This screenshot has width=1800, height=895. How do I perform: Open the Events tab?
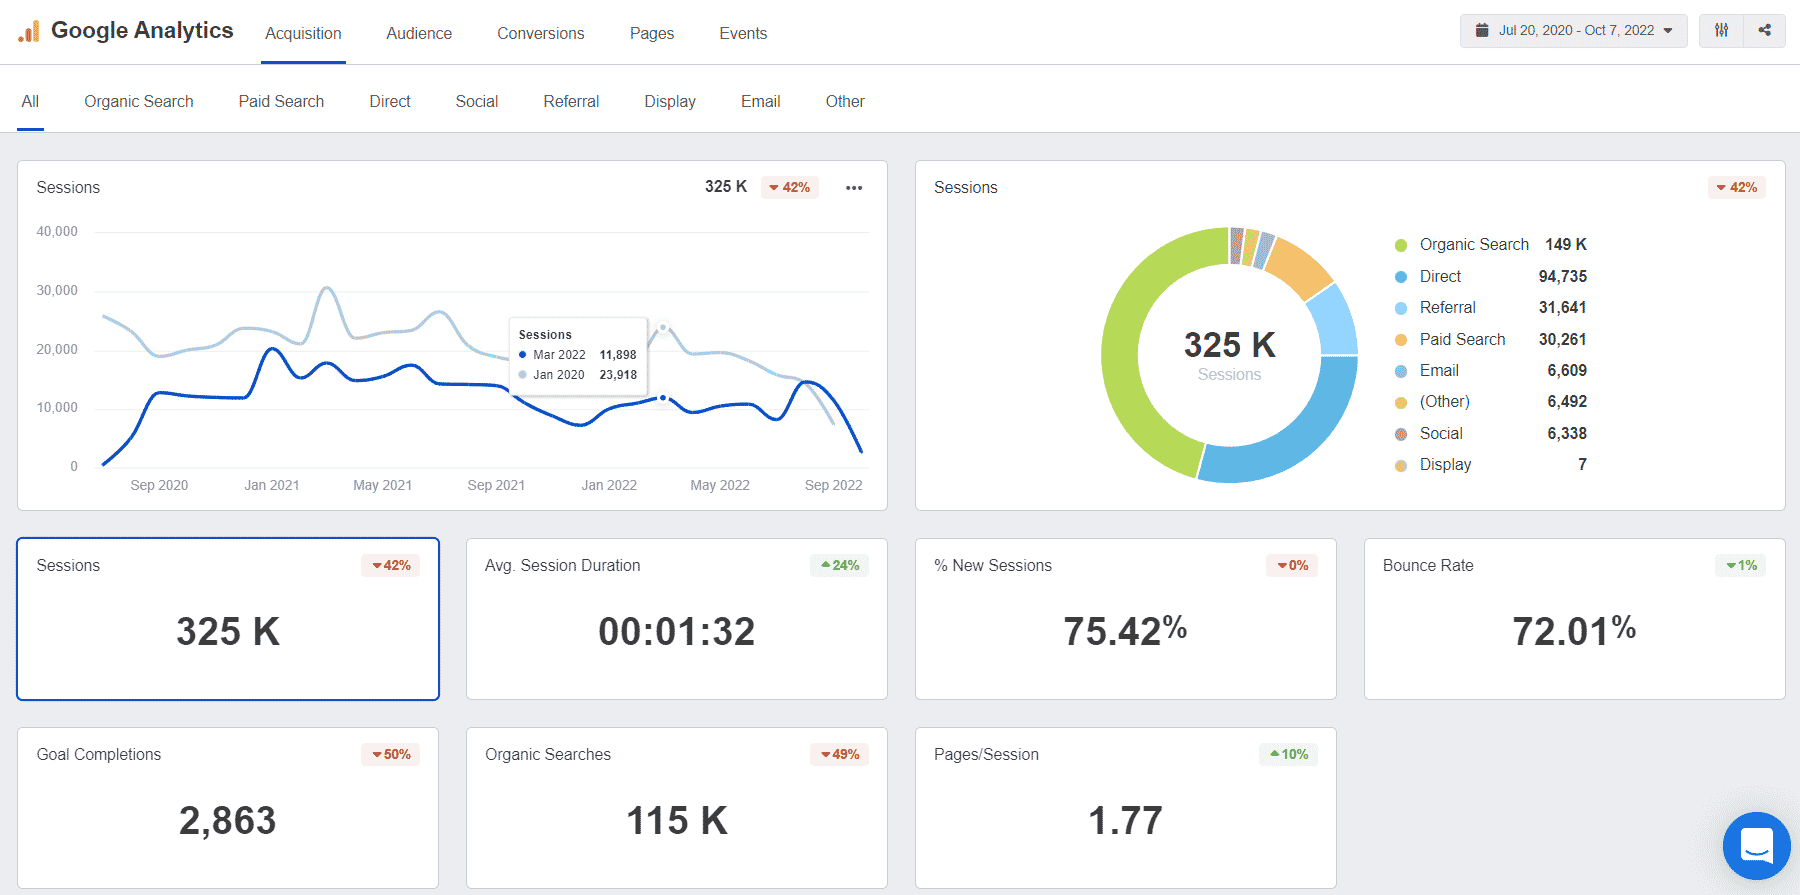click(x=743, y=33)
